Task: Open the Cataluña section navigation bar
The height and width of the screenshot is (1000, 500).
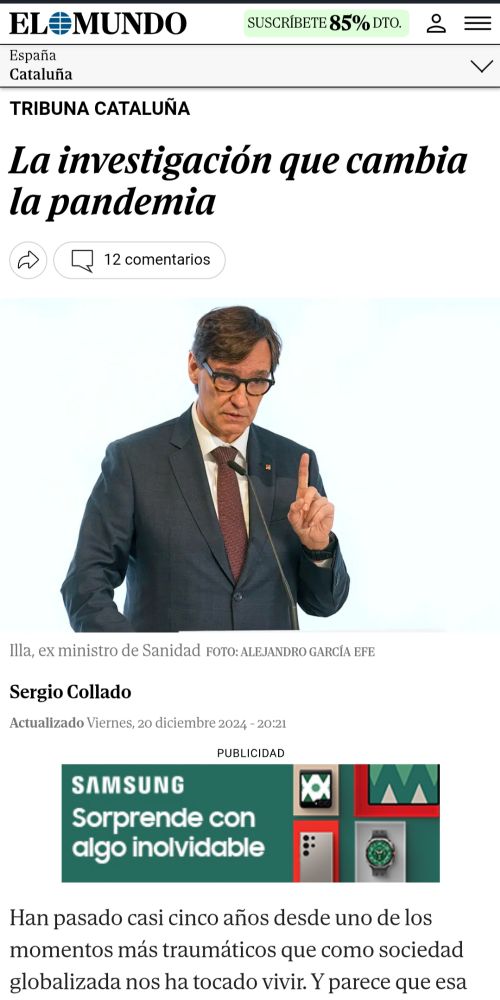Action: click(250, 66)
